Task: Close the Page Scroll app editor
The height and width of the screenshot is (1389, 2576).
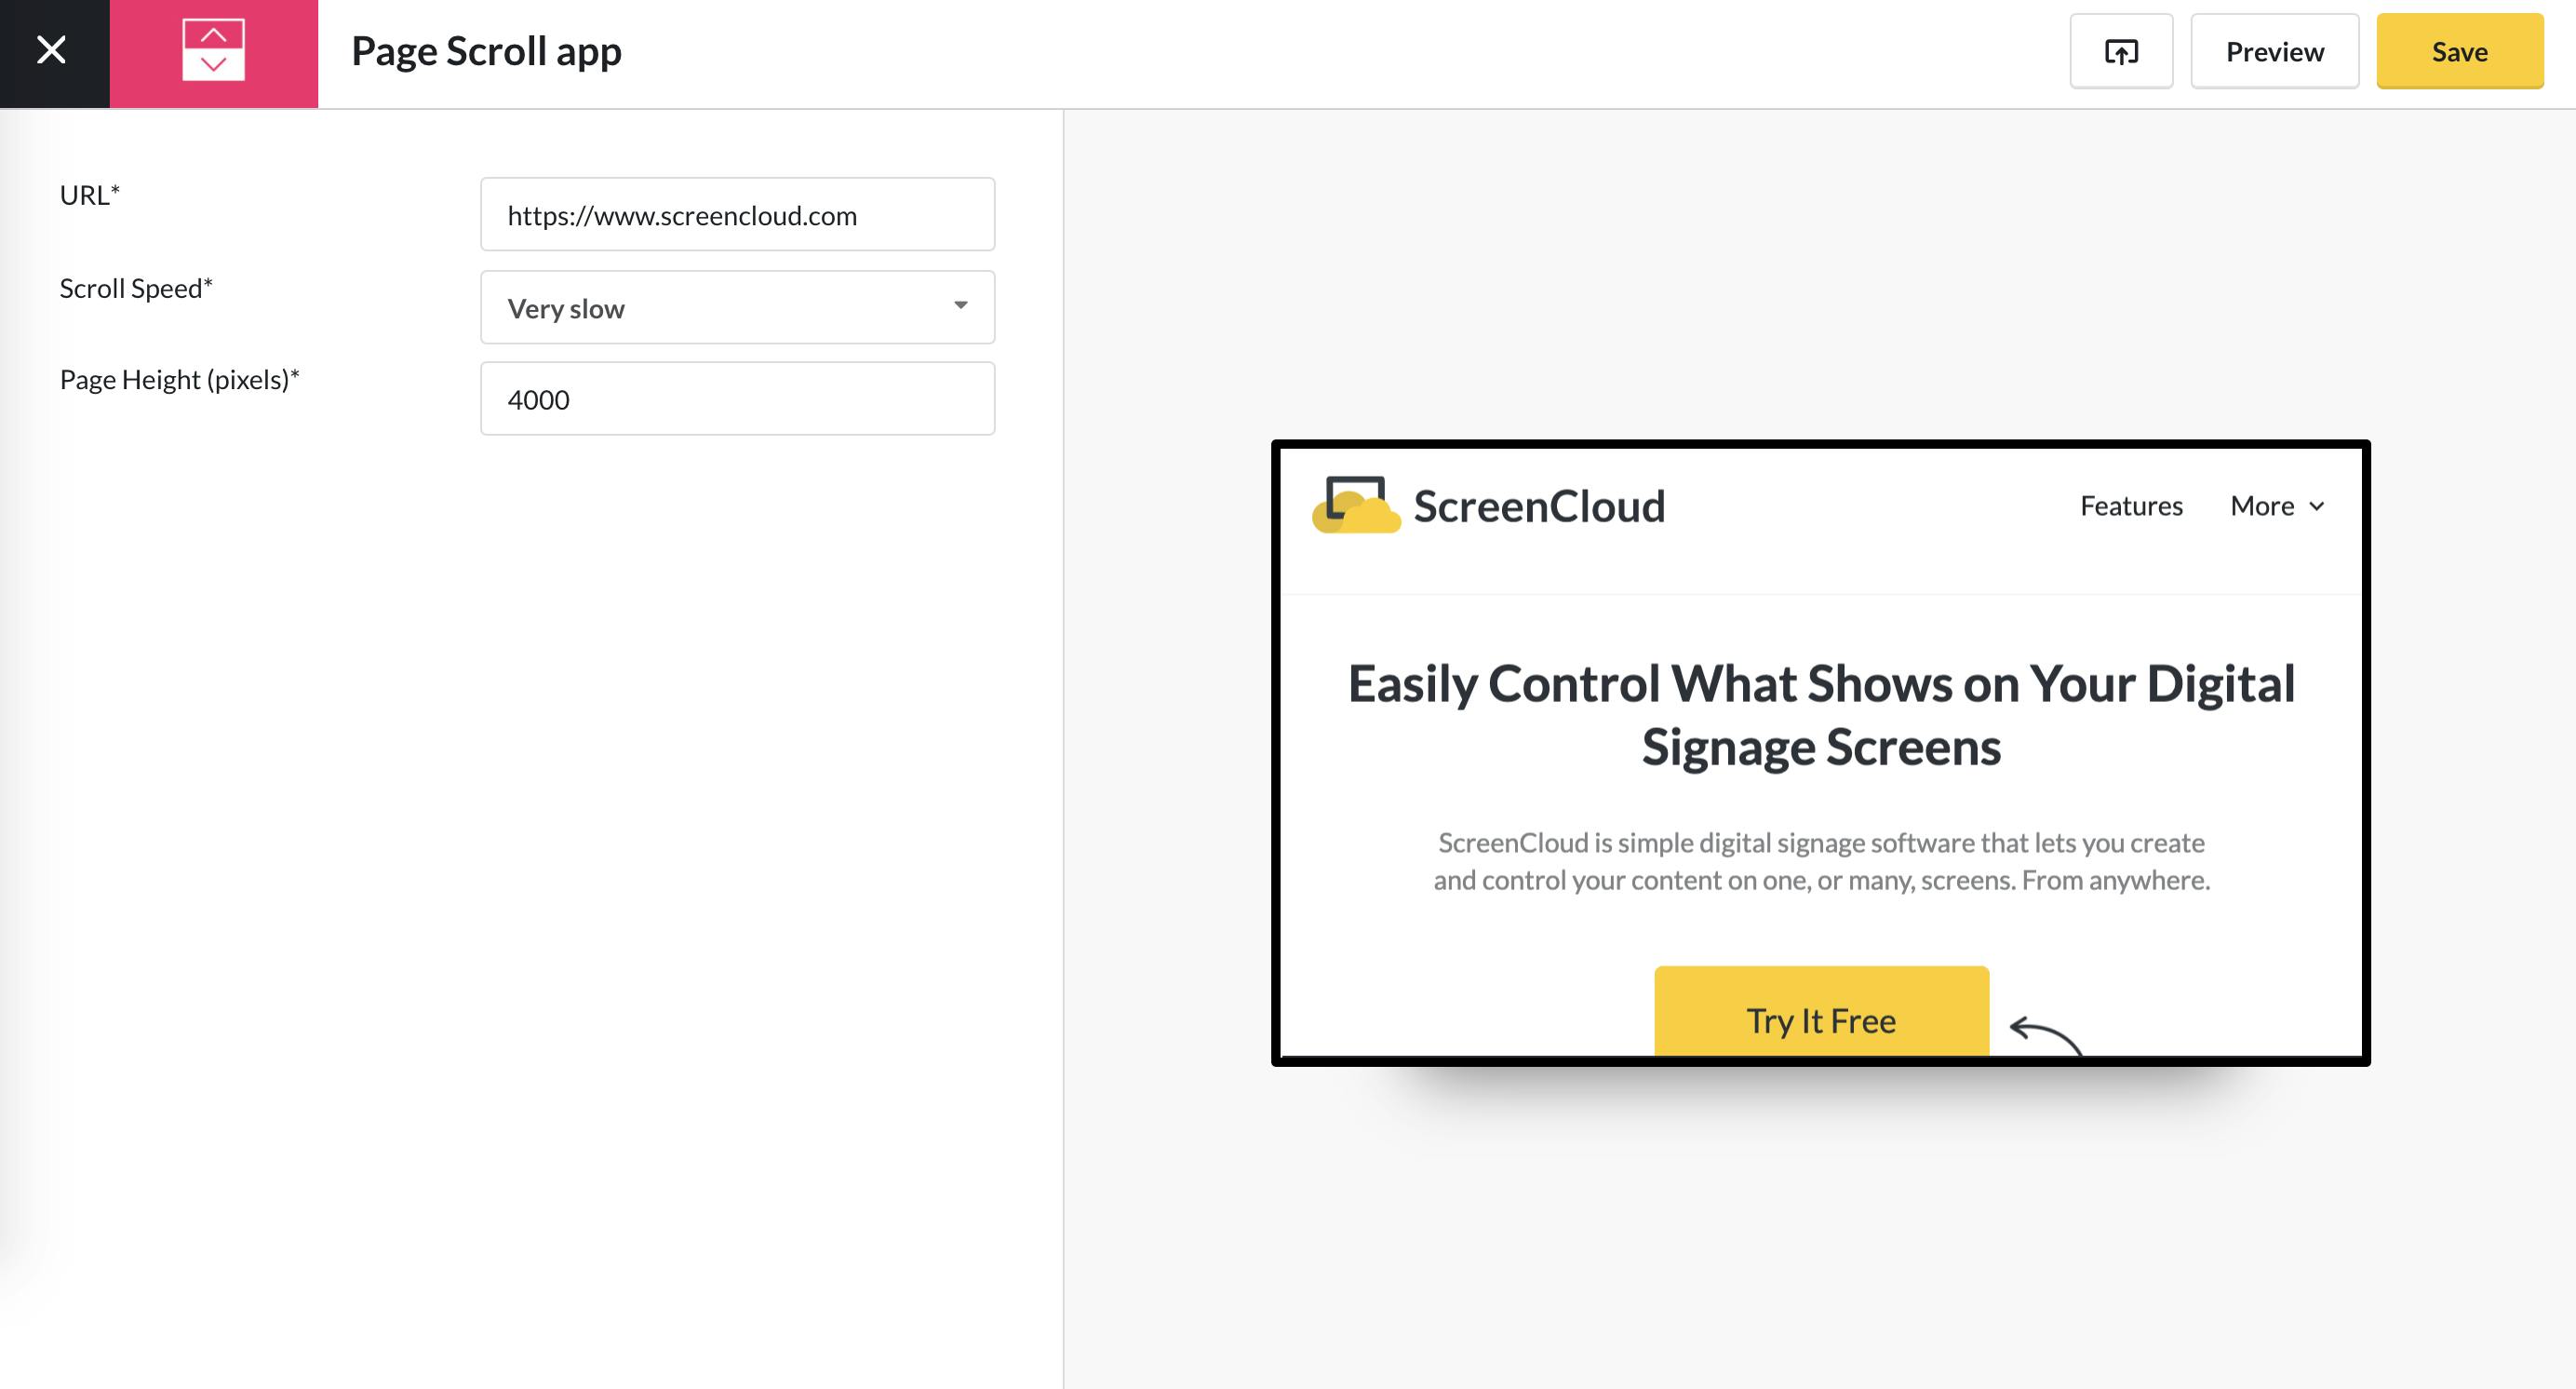Action: tap(52, 50)
